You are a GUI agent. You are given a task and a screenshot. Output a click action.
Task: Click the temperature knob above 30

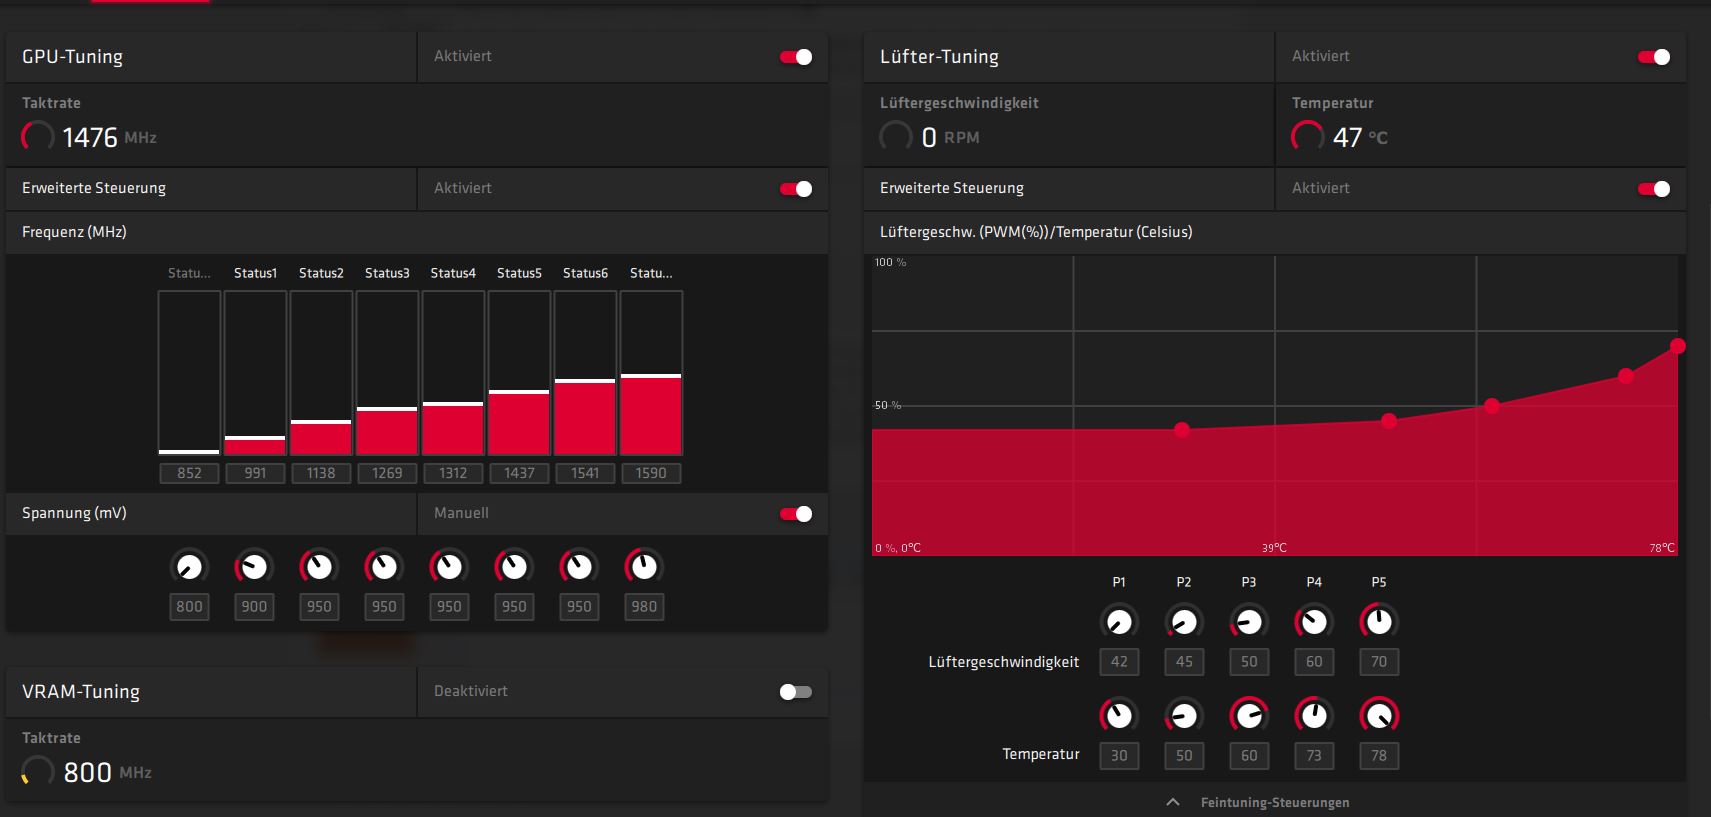click(x=1119, y=715)
